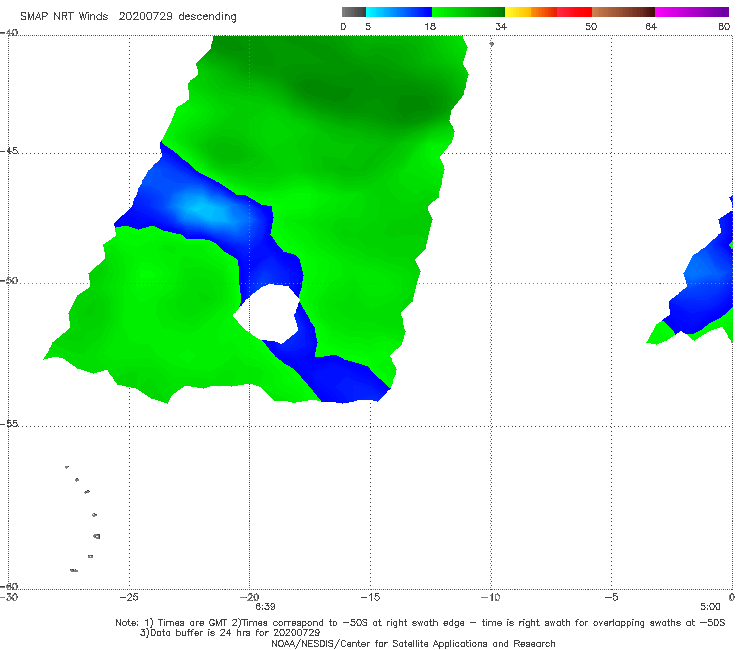Image resolution: width=740 pixels, height=650 pixels.
Task: Click the '34' label under the color bar
Action: [x=501, y=26]
